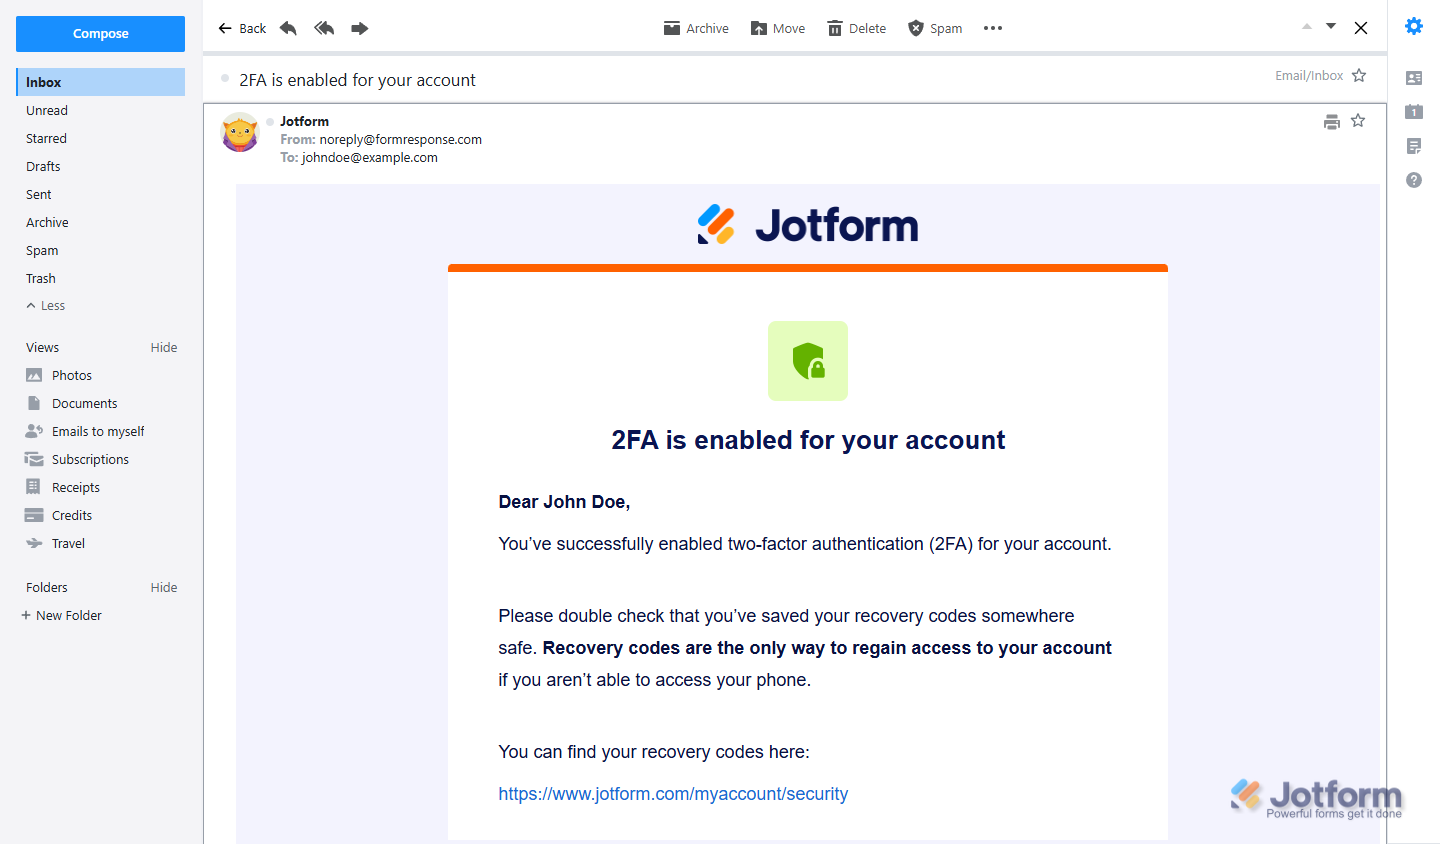Open the Jotform security recovery codes link
The width and height of the screenshot is (1440, 844).
pyautogui.click(x=673, y=793)
